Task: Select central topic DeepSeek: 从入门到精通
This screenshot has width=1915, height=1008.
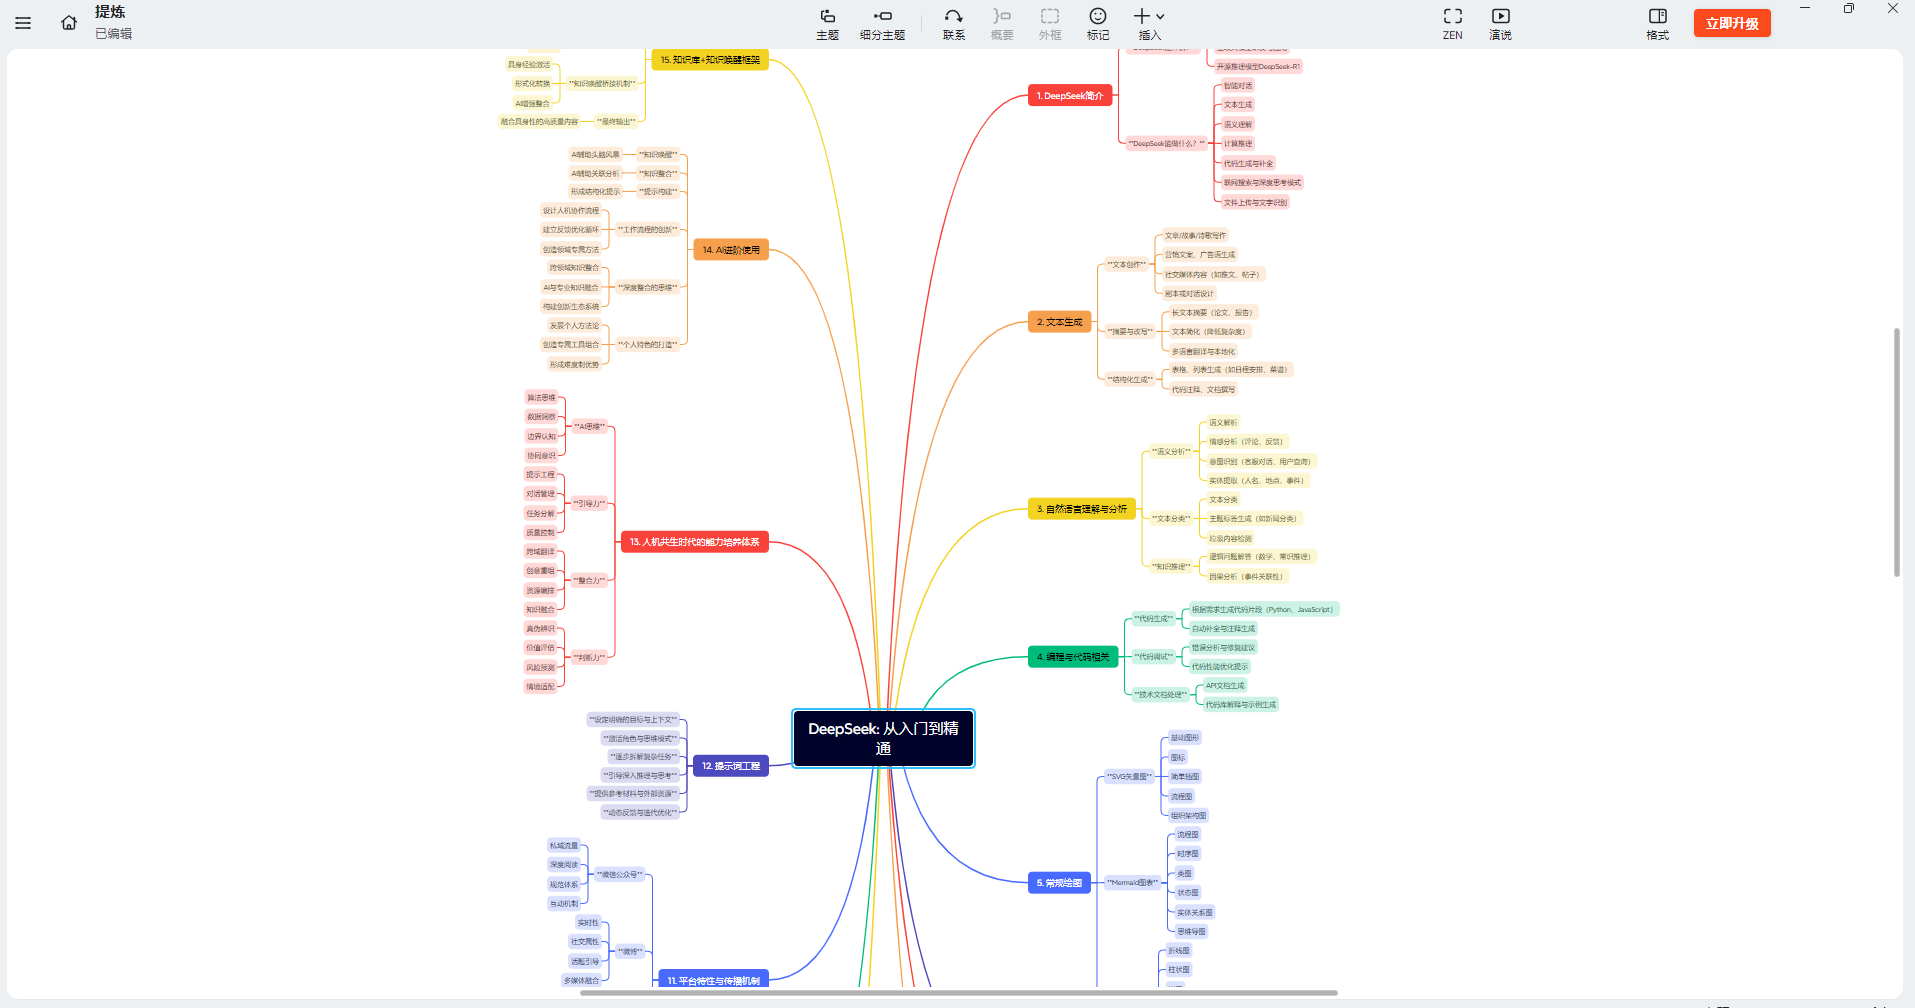Action: (883, 739)
